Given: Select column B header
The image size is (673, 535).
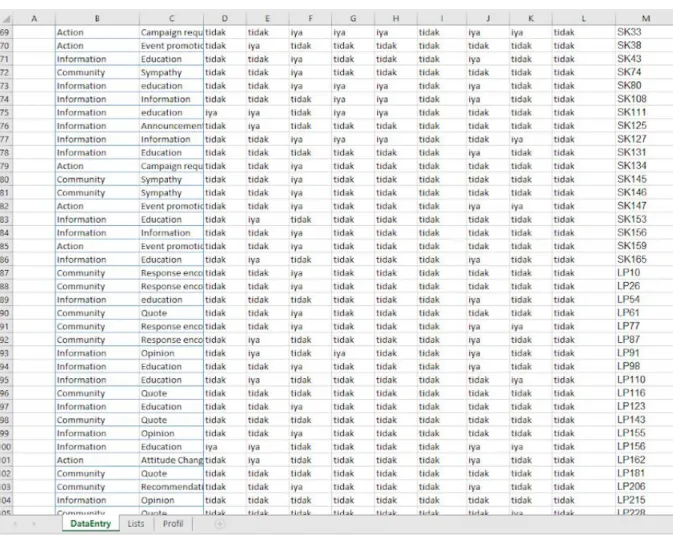Looking at the screenshot, I should pos(97,19).
